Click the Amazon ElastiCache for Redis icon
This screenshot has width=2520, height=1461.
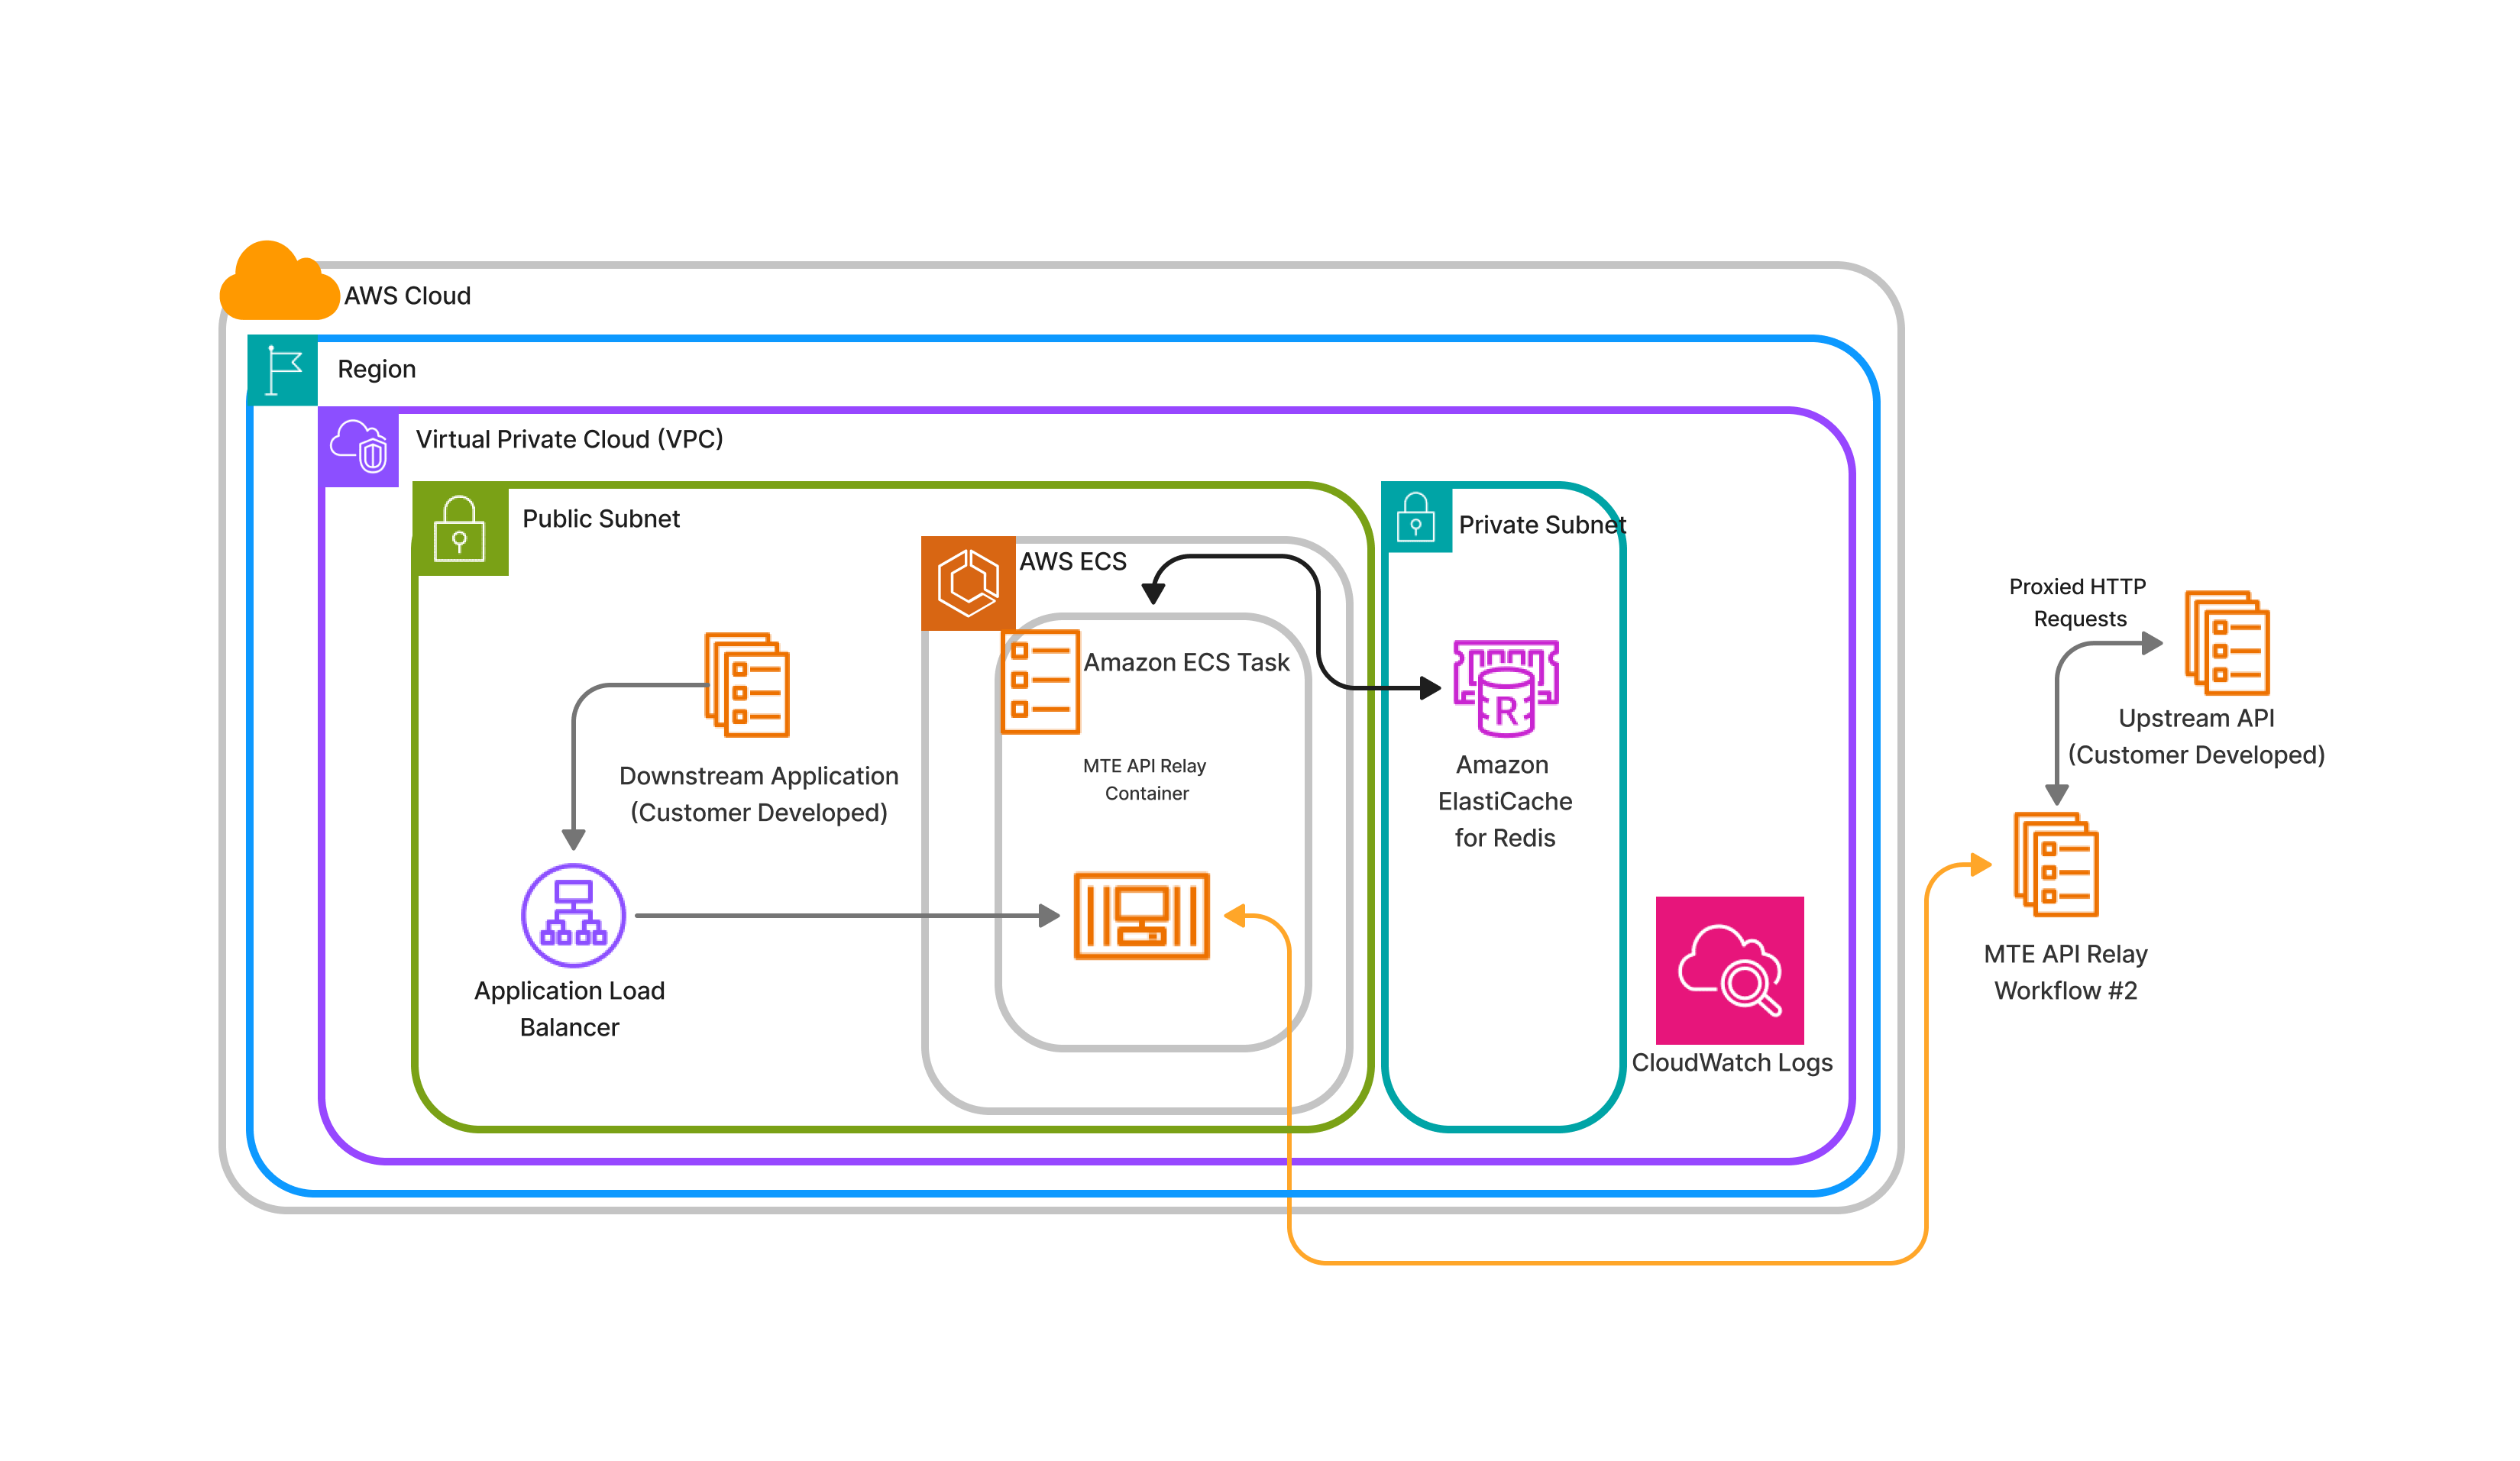(1505, 688)
